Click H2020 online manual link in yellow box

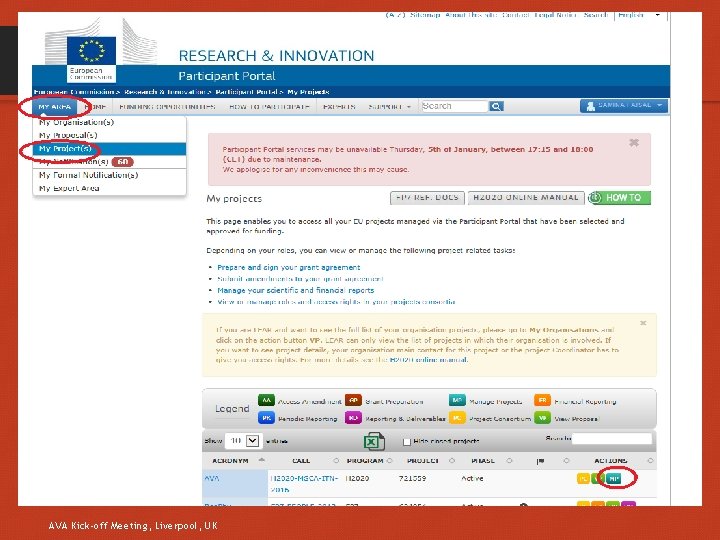[428, 360]
